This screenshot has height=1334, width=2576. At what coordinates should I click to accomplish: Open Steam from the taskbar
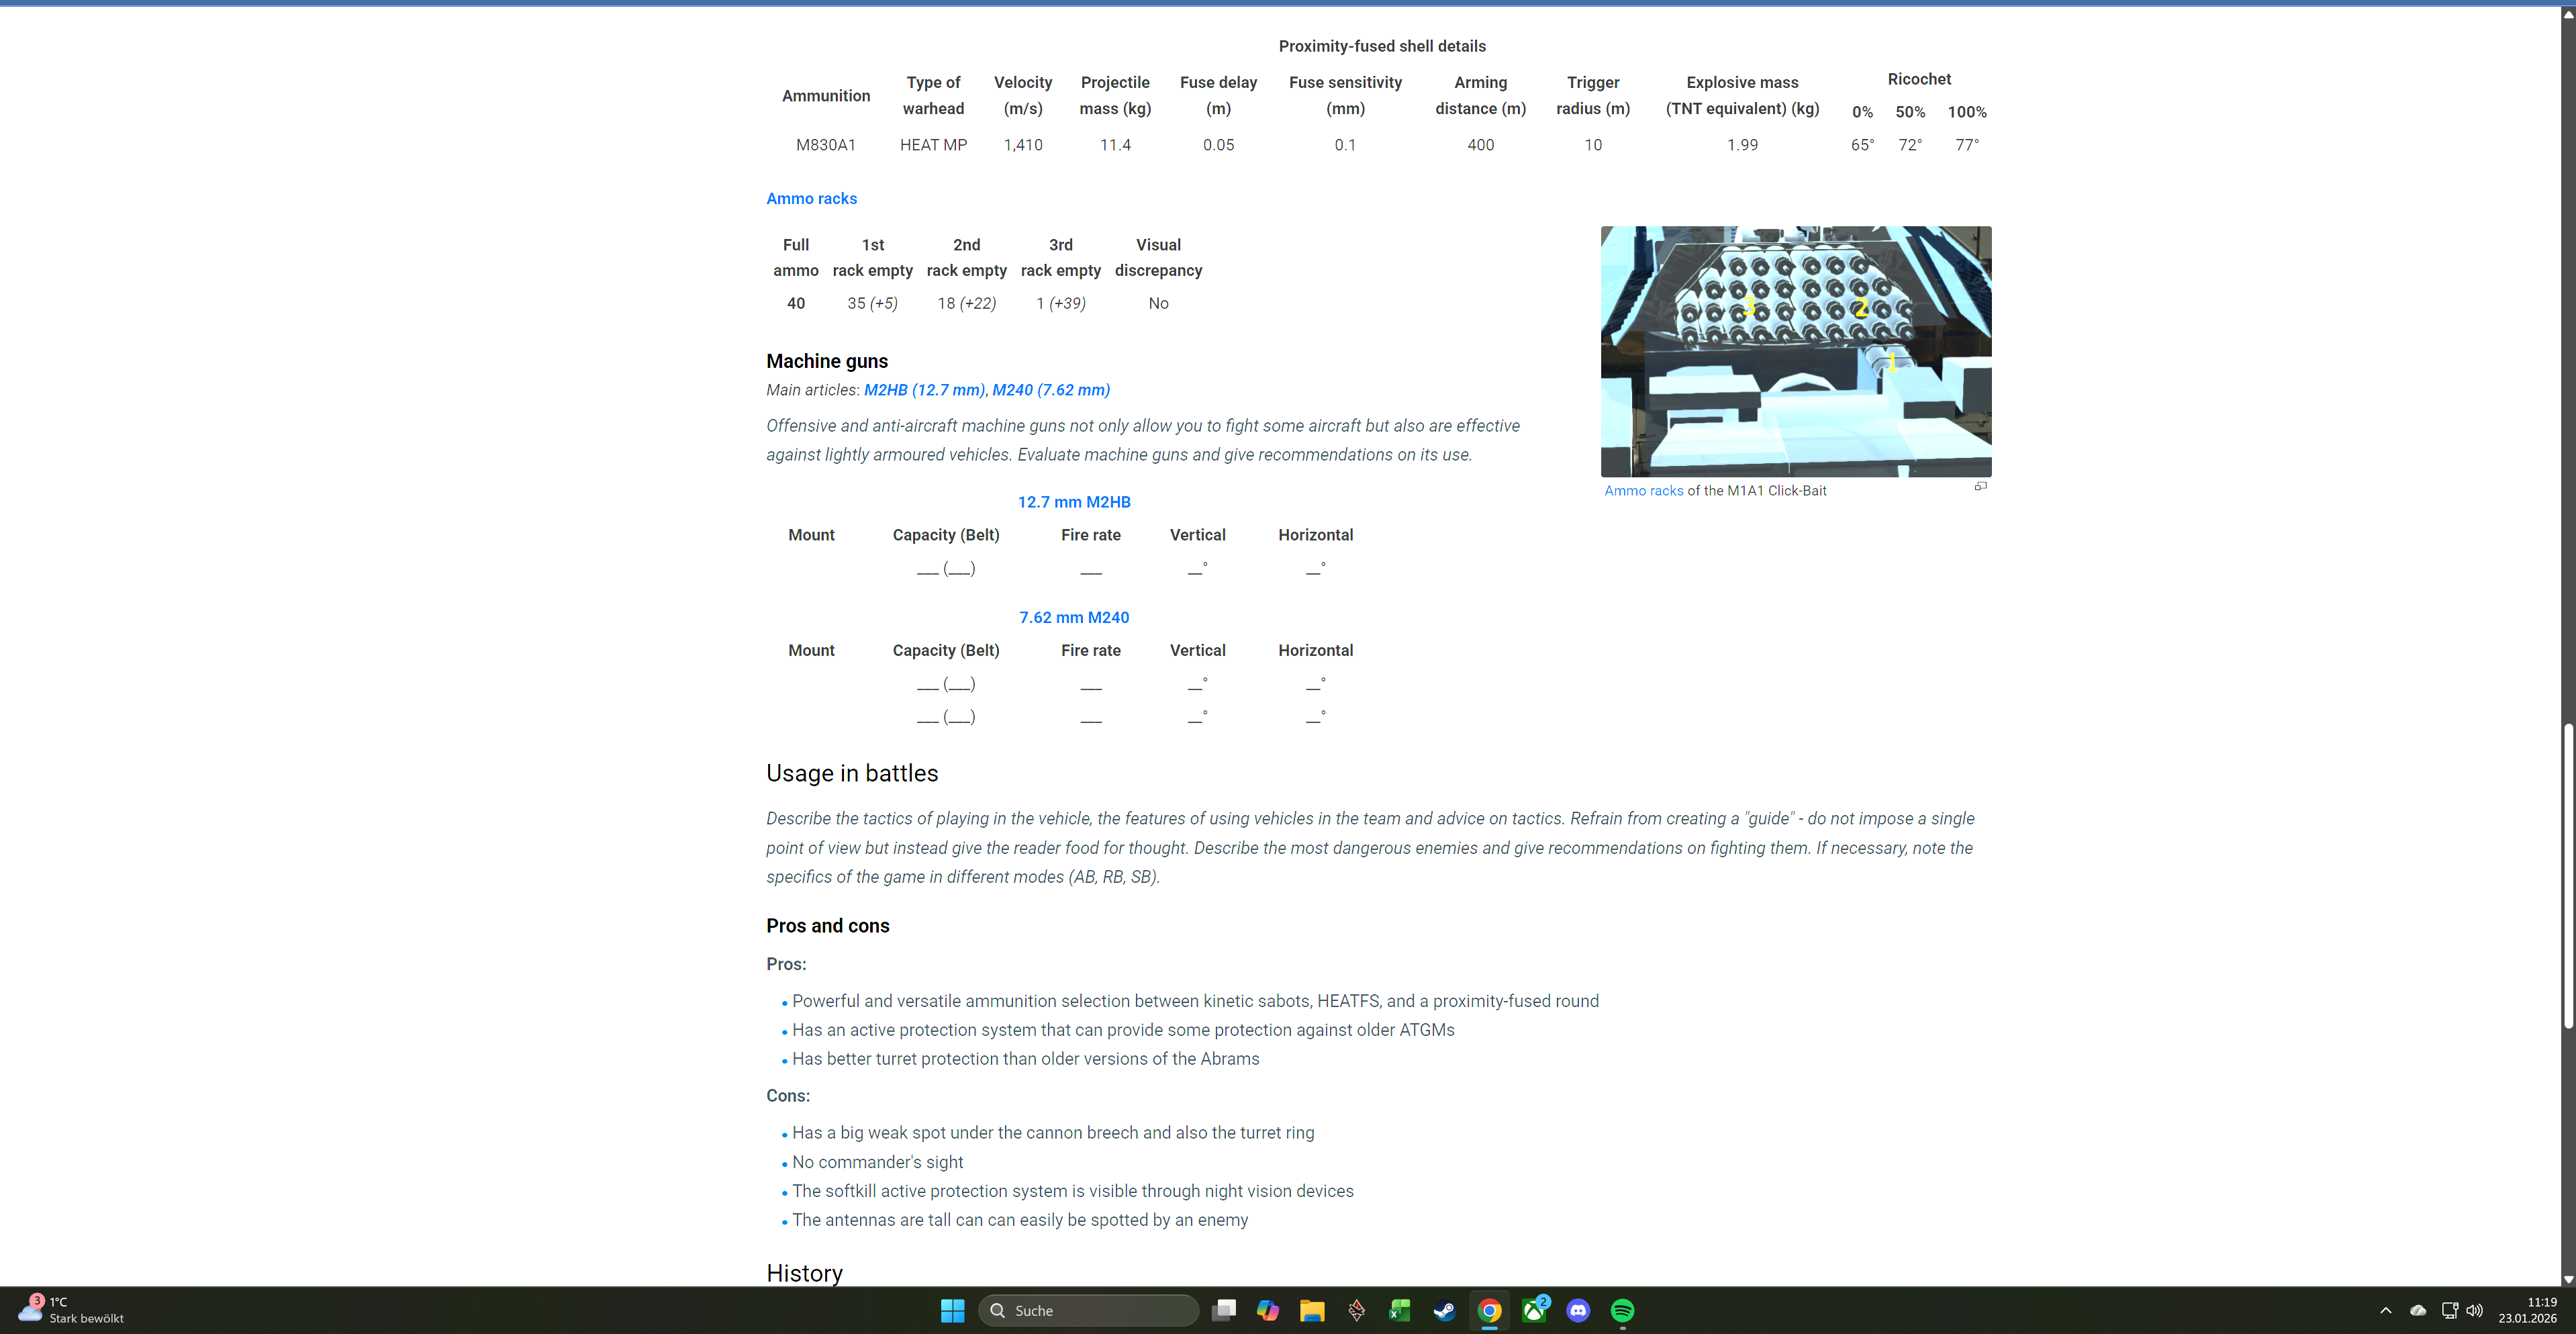1444,1310
